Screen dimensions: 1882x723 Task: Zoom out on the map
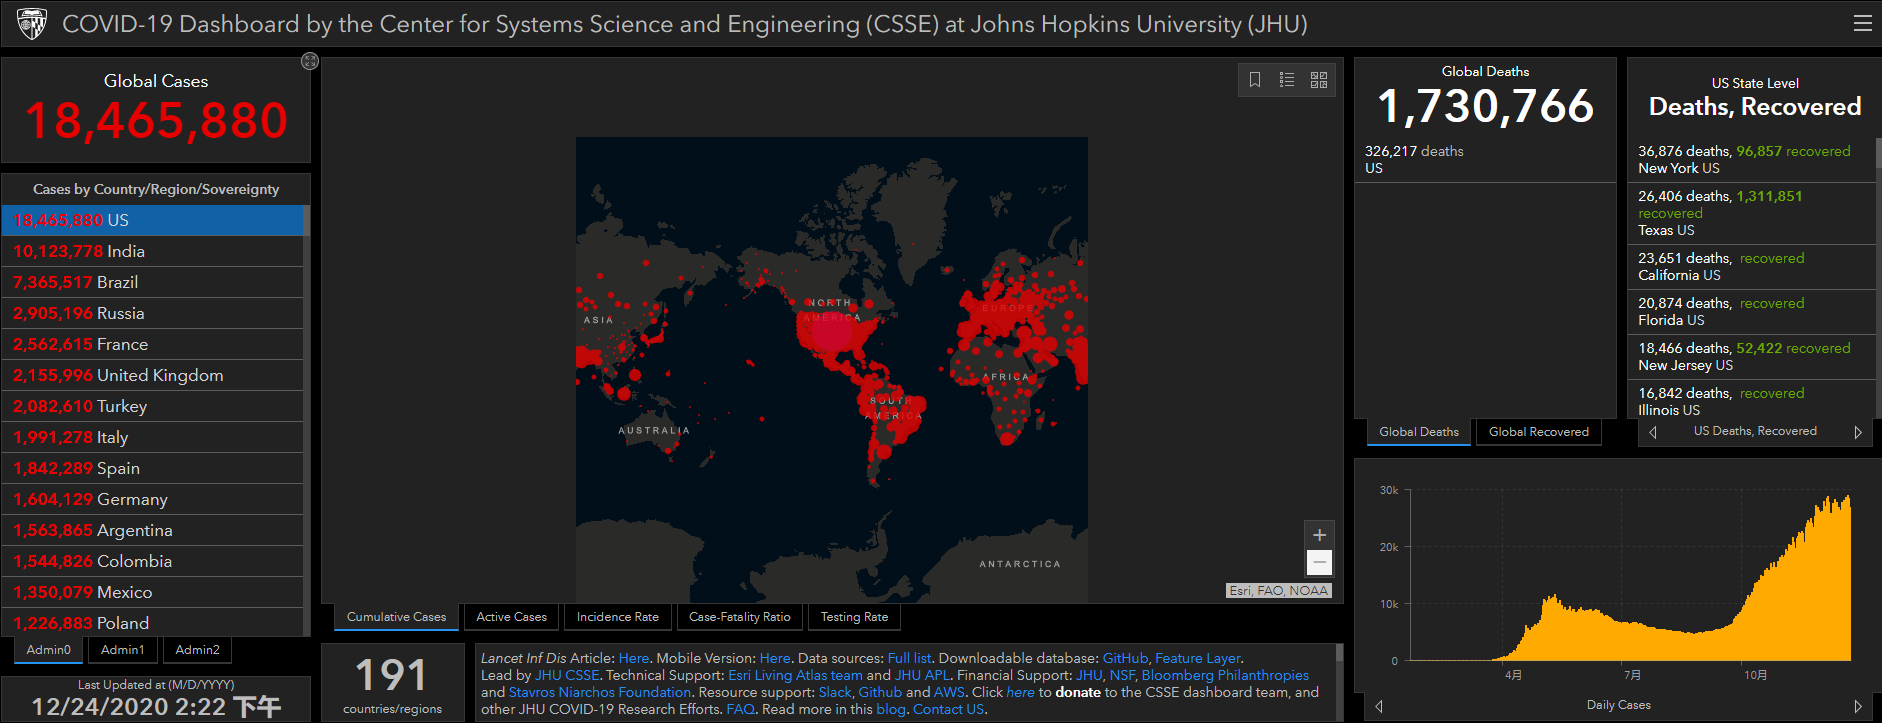coord(1319,563)
